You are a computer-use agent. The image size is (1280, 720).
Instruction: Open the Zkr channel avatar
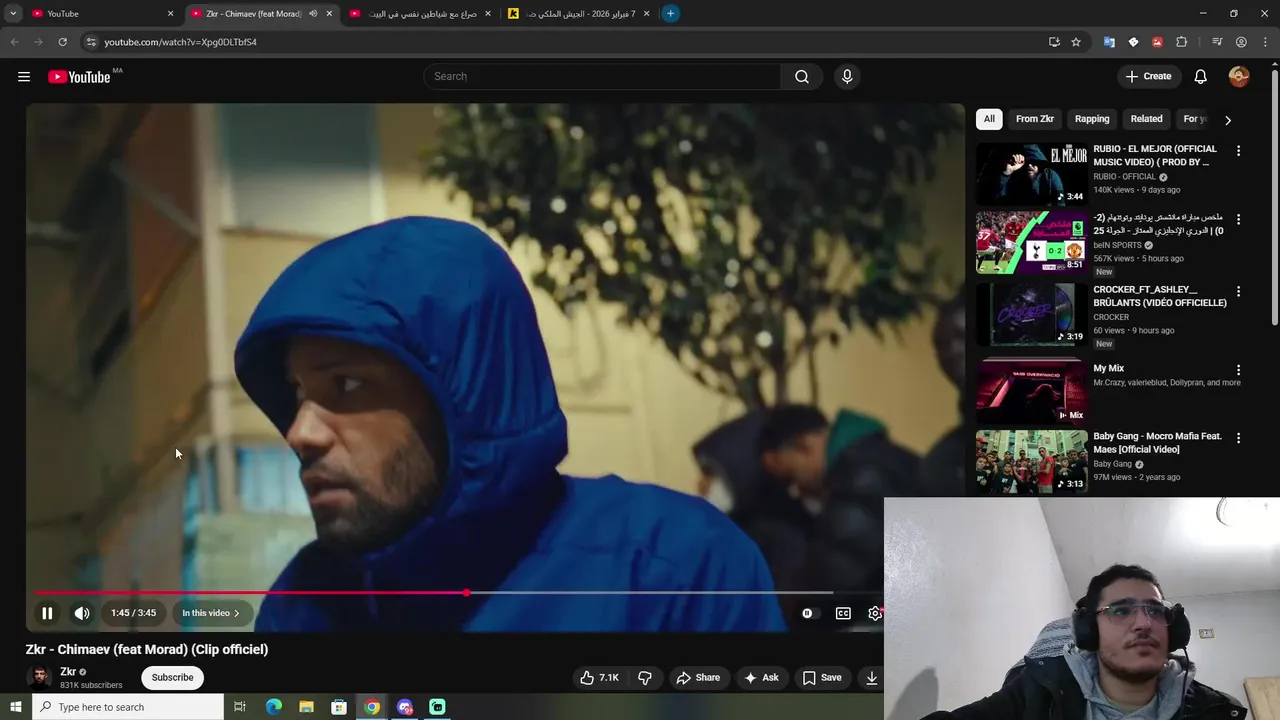40,678
